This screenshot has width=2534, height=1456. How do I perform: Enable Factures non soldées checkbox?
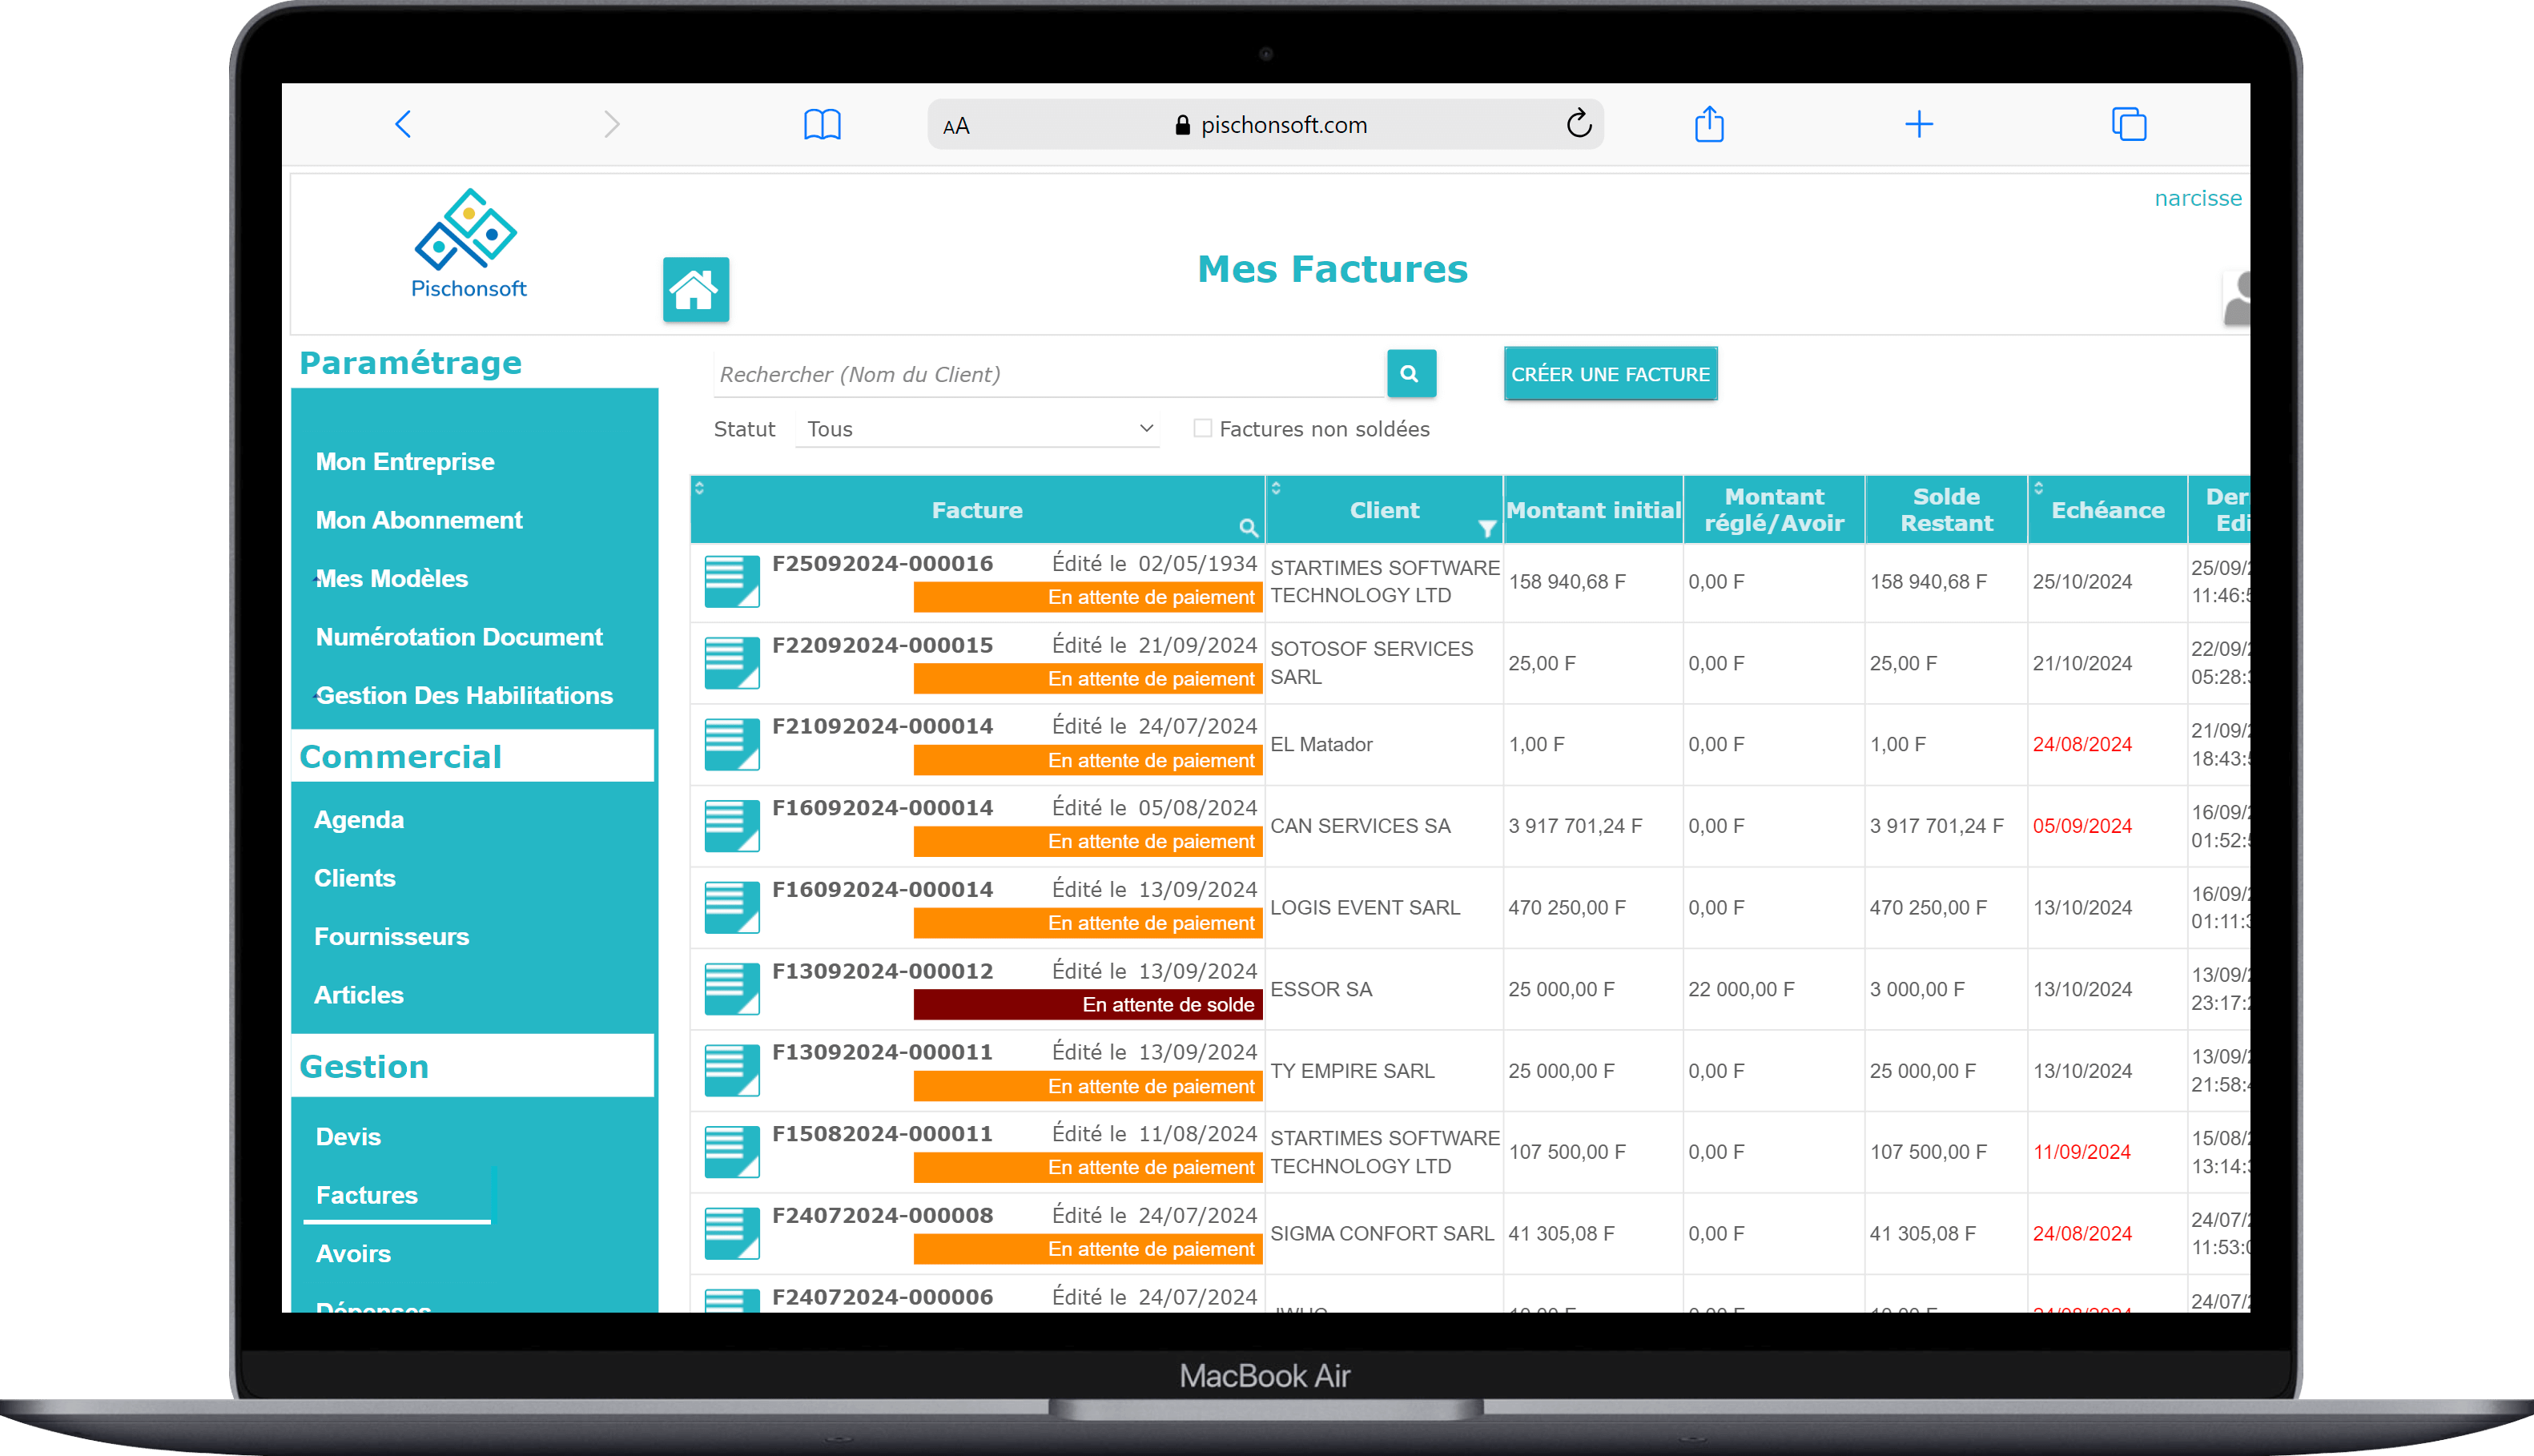1202,429
